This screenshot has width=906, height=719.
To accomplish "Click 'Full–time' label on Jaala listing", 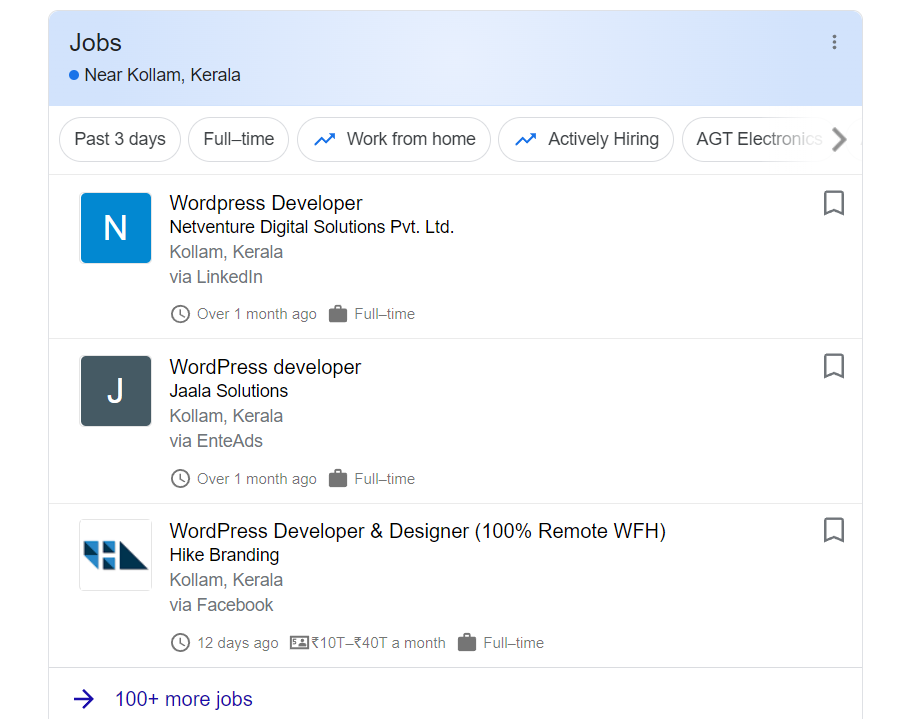I will tap(385, 479).
